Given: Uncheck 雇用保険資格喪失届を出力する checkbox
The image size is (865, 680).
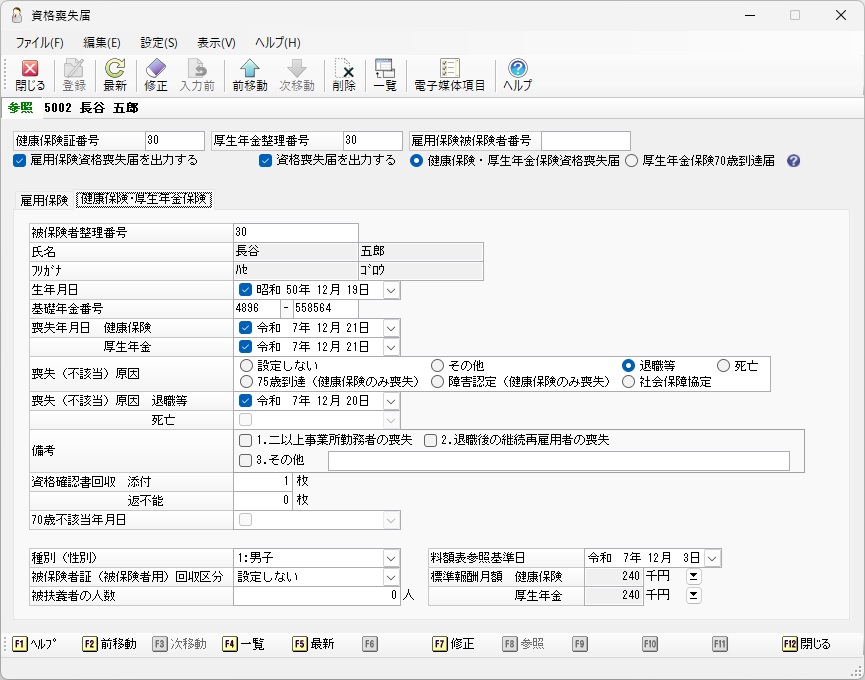Looking at the screenshot, I should [20, 160].
